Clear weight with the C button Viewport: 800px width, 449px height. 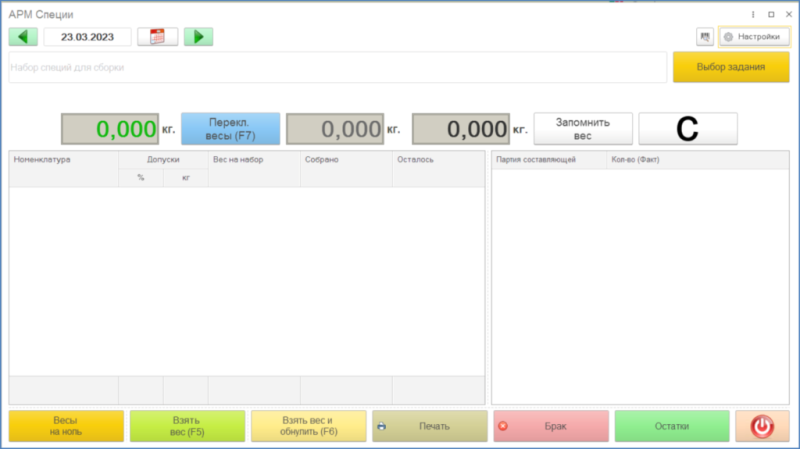click(688, 129)
